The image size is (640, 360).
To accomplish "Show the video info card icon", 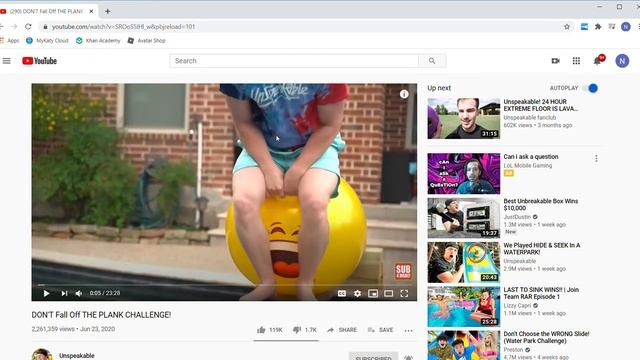I will pos(404,94).
